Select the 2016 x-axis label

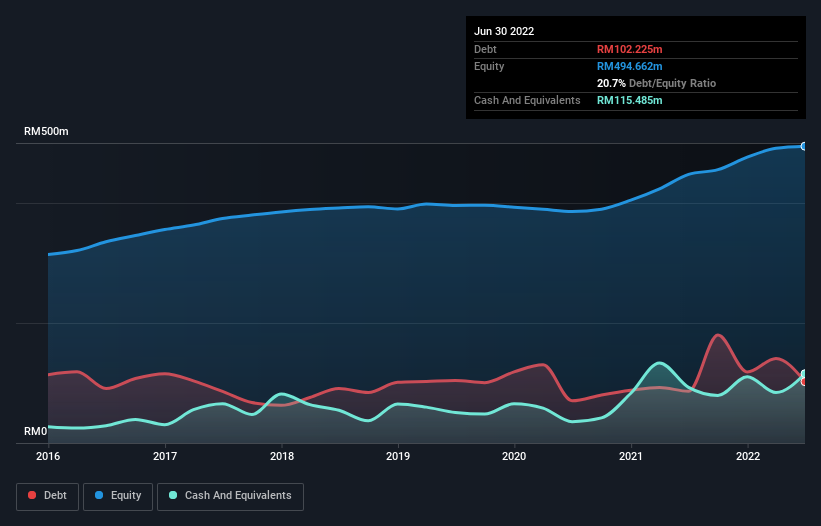[x=48, y=456]
